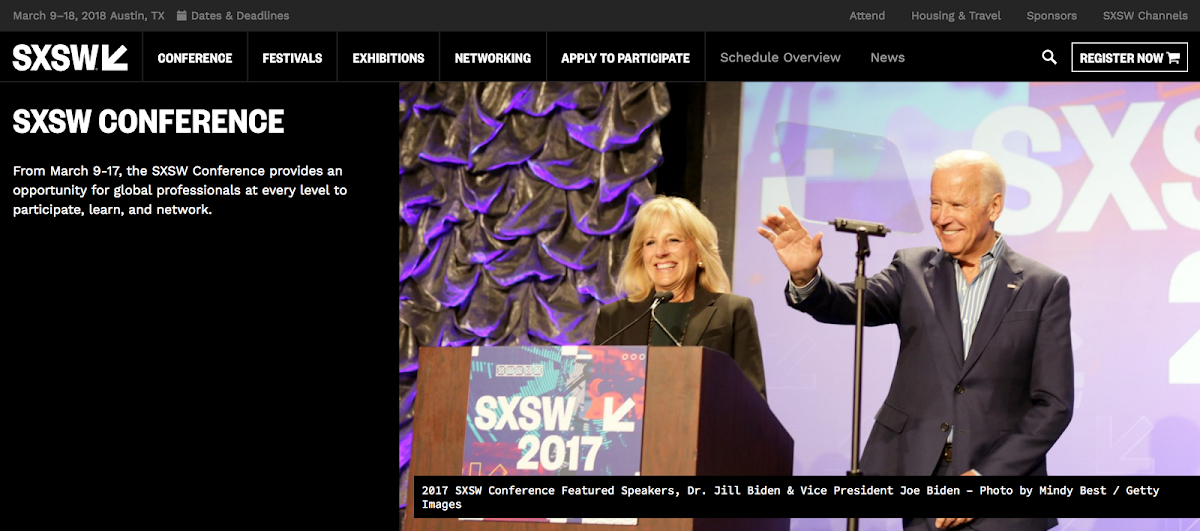
Task: Click the conference description paragraph
Action: (180, 190)
